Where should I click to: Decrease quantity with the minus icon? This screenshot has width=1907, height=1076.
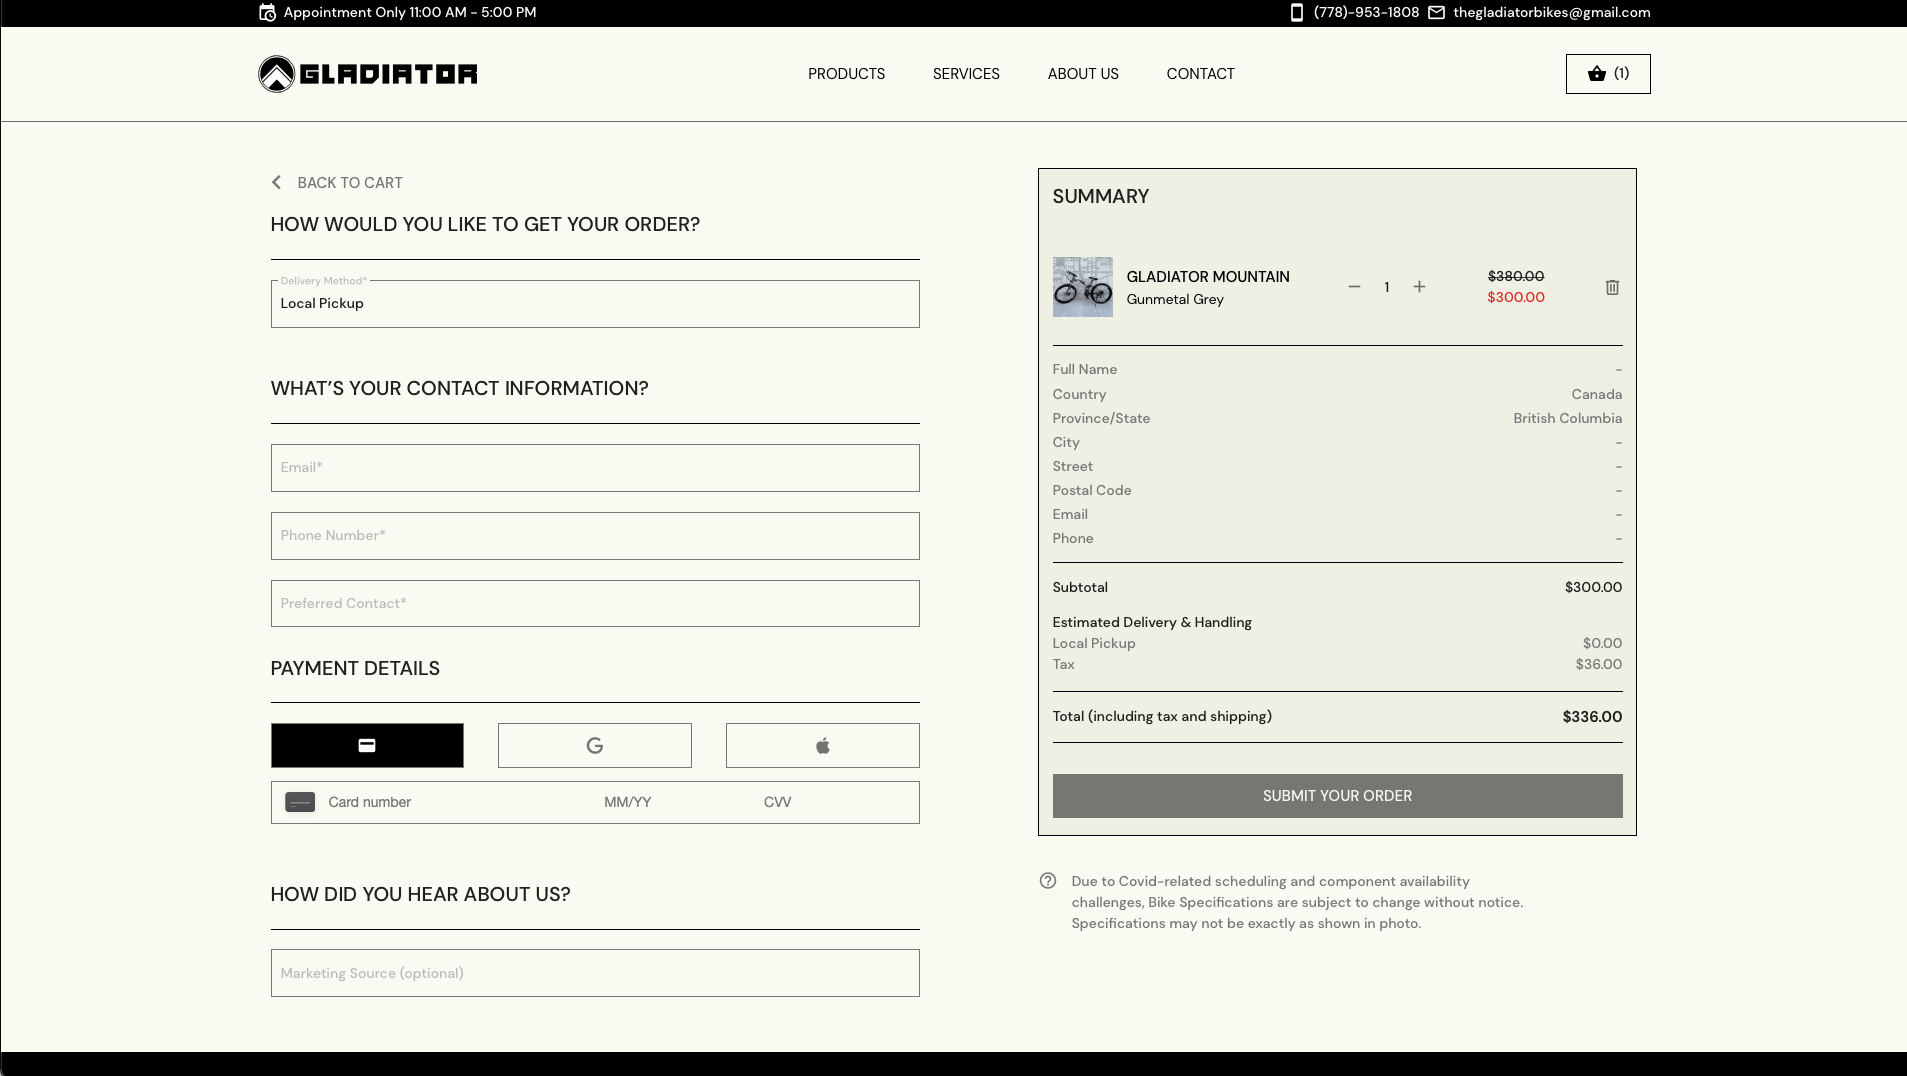click(x=1354, y=287)
